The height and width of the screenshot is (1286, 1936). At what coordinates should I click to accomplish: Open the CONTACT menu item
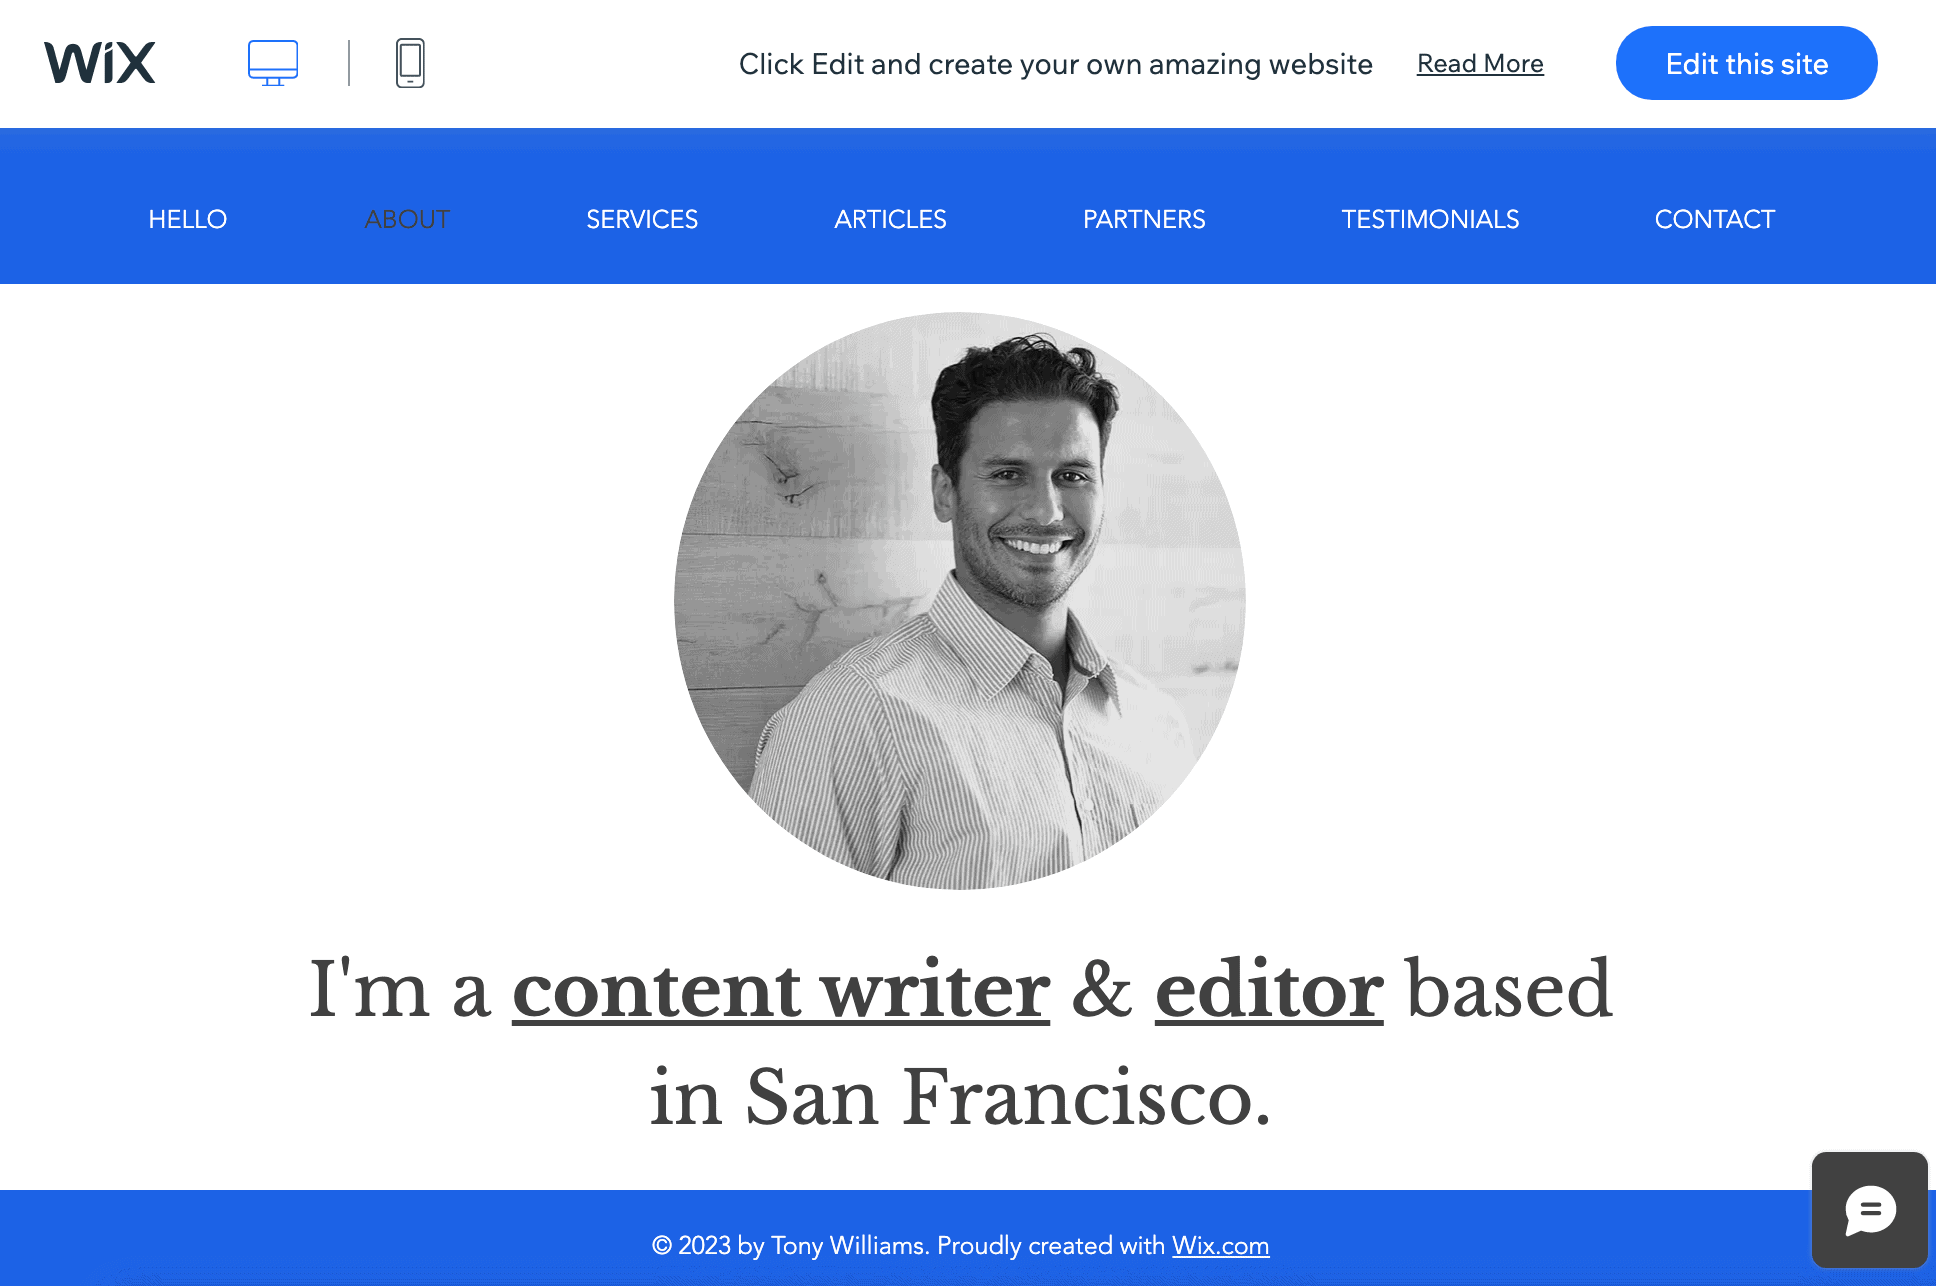(x=1715, y=219)
